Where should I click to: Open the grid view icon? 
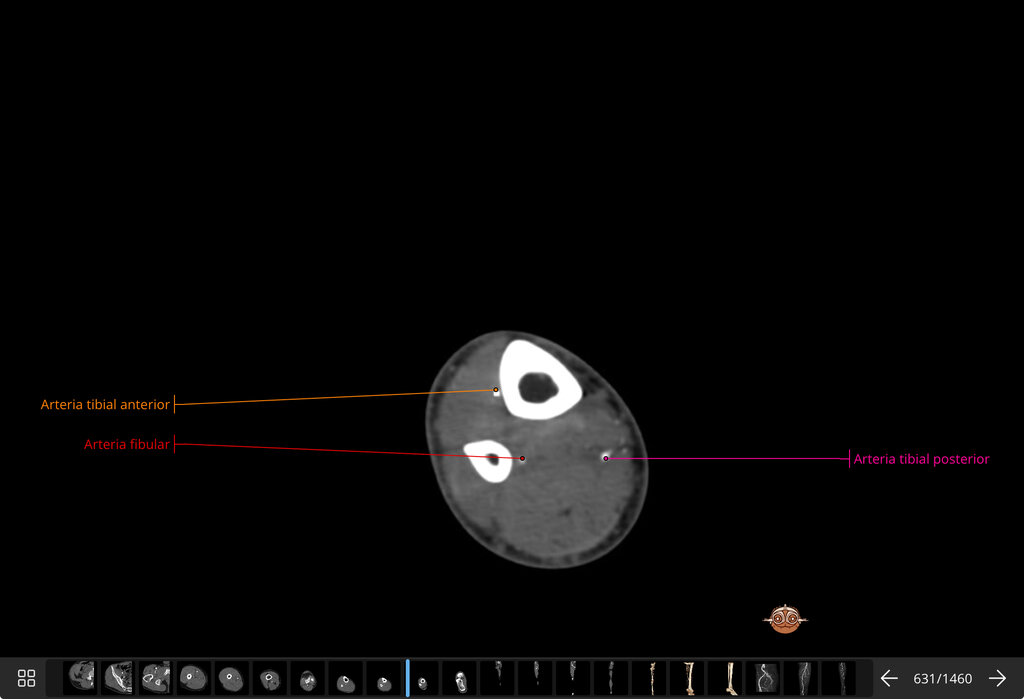tap(26, 678)
